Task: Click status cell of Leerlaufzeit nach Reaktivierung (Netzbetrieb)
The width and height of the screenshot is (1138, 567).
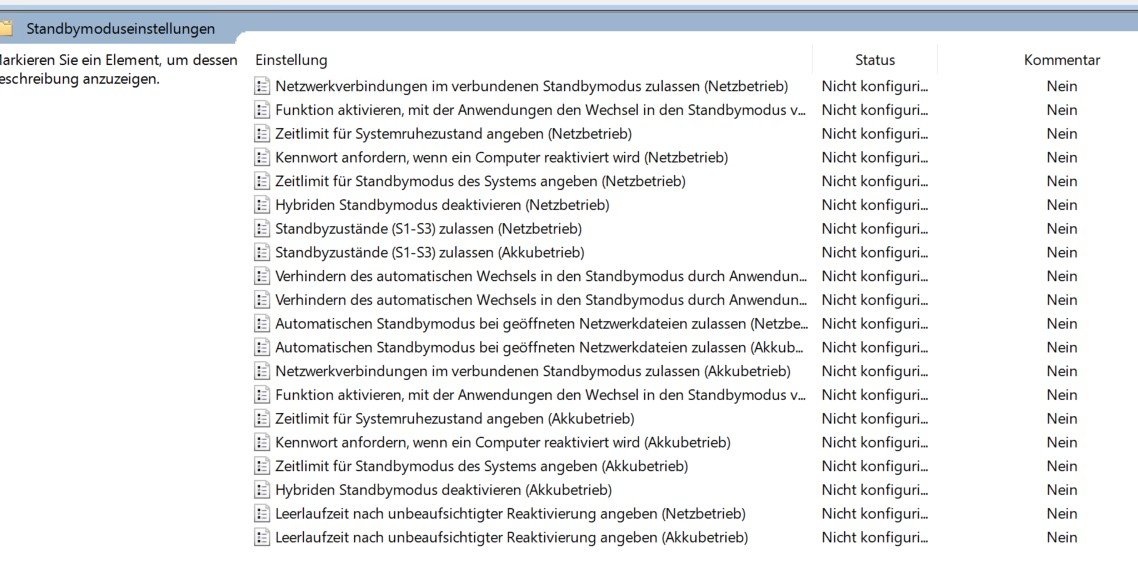Action: (x=875, y=514)
